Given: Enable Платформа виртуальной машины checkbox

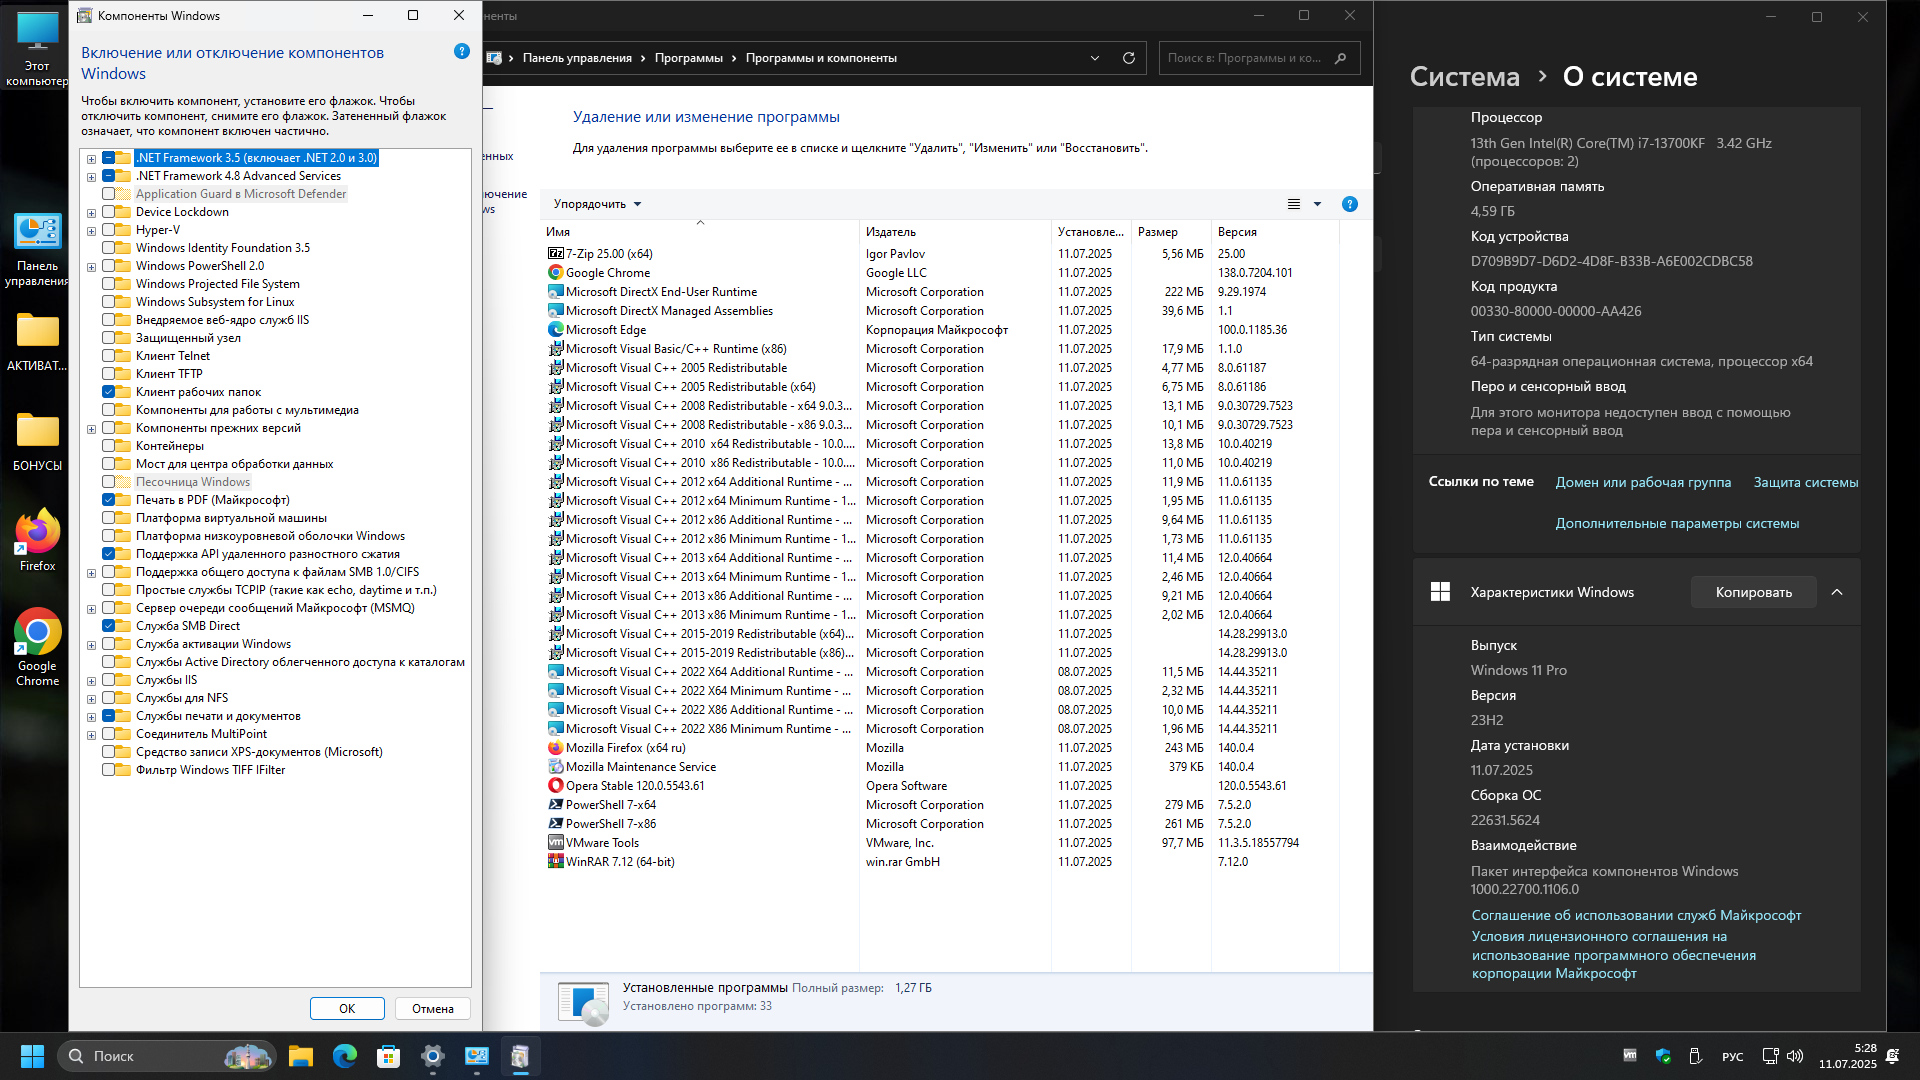Looking at the screenshot, I should pyautogui.click(x=108, y=518).
